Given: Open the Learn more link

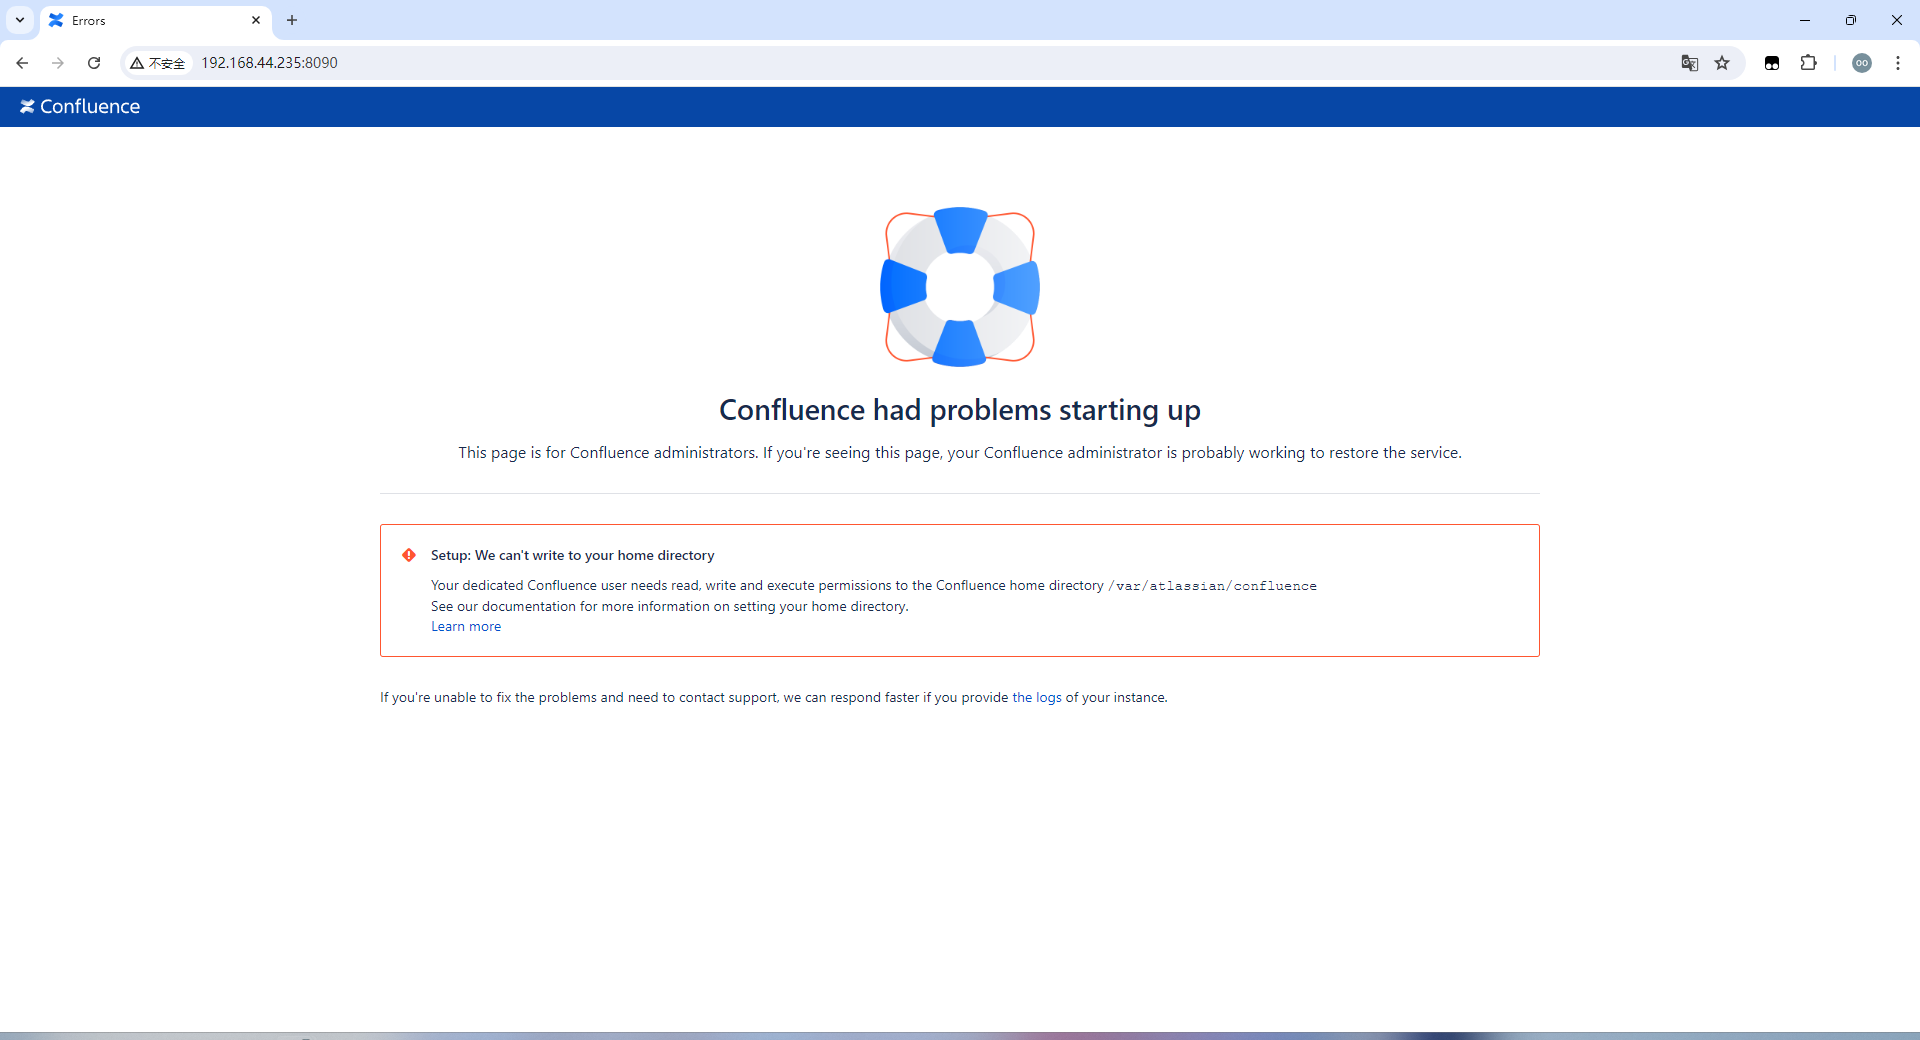Looking at the screenshot, I should [466, 627].
